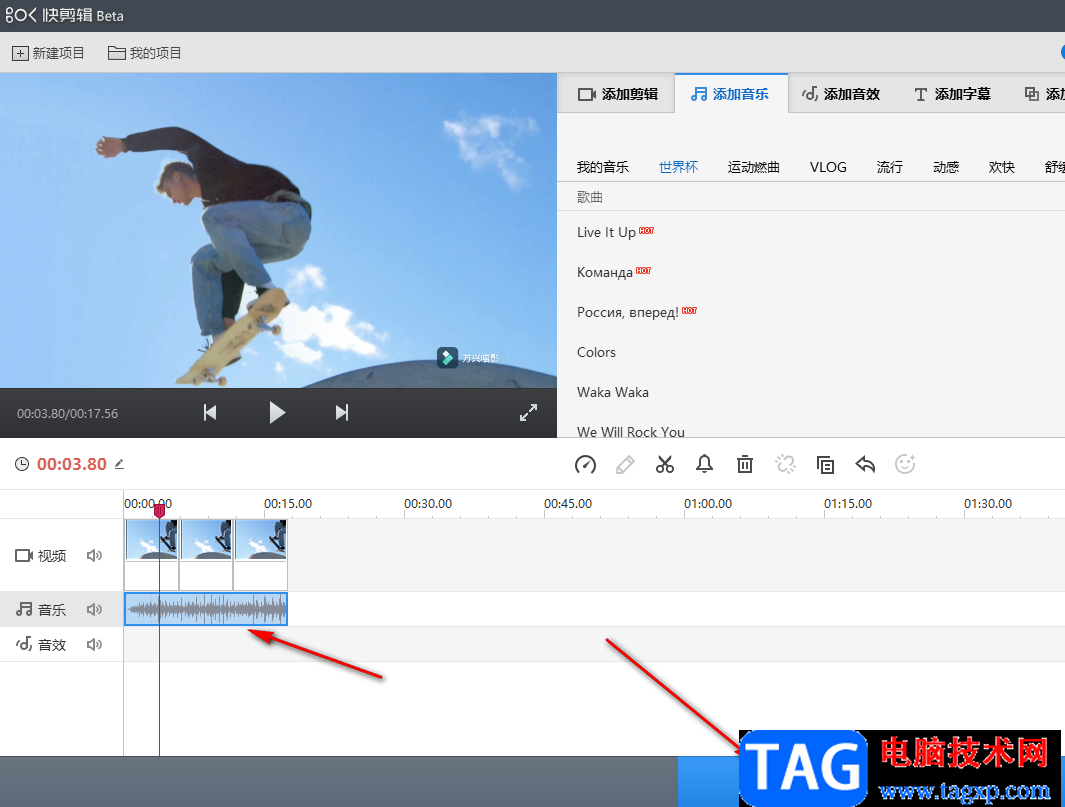Click the copy clip icon
Image resolution: width=1065 pixels, height=807 pixels.
tap(825, 465)
